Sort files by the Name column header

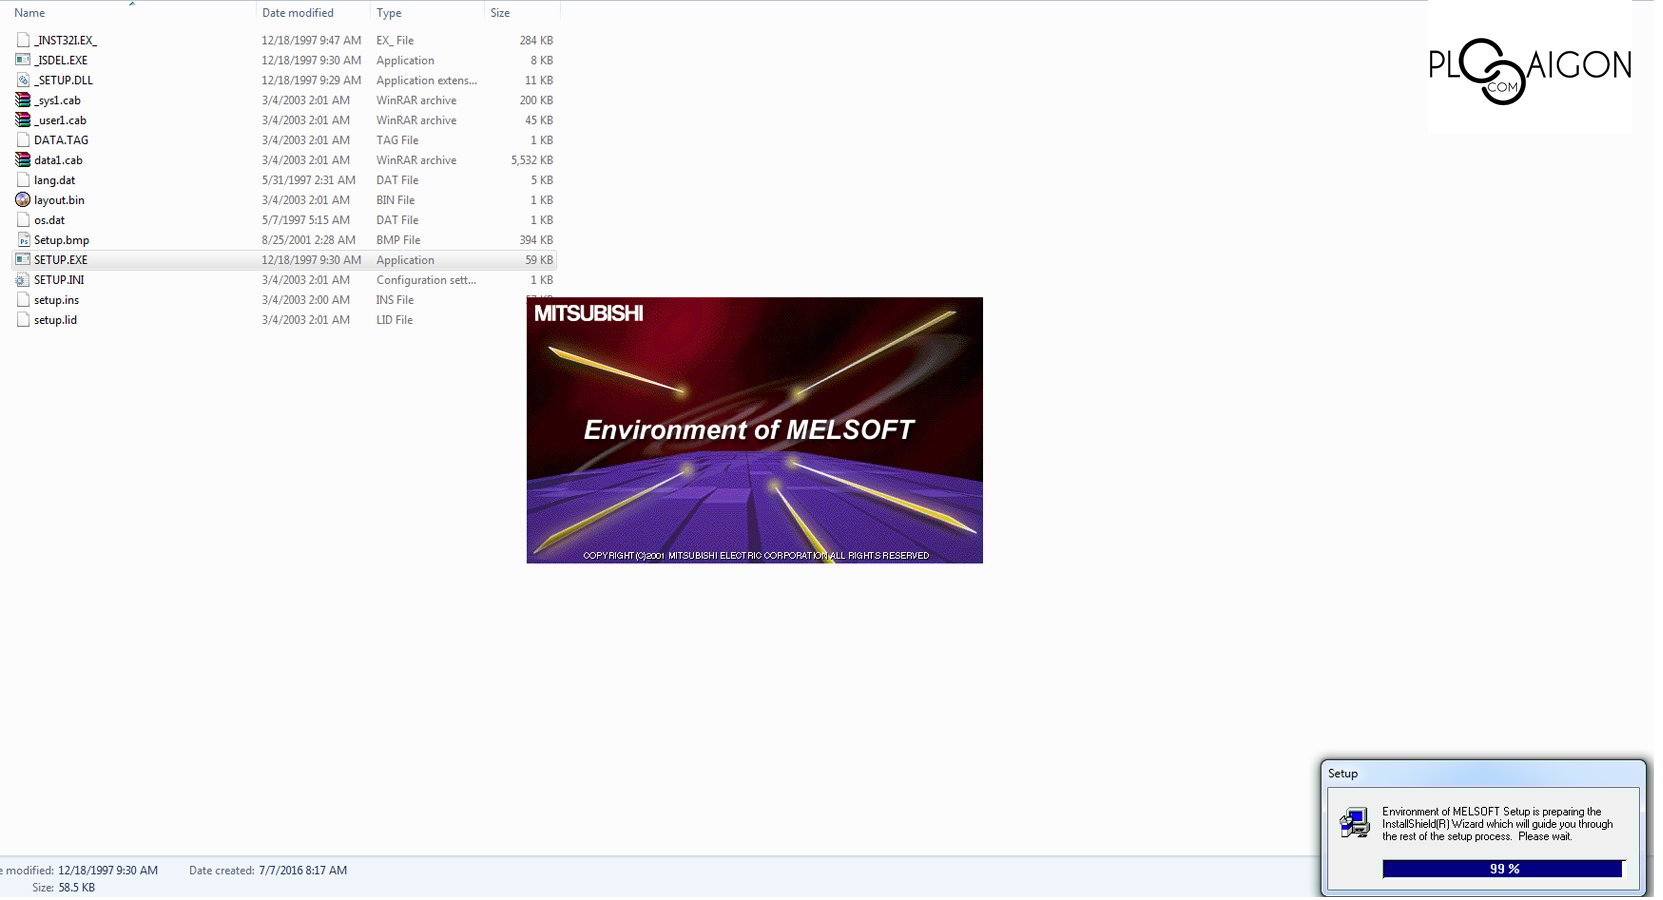[x=30, y=13]
